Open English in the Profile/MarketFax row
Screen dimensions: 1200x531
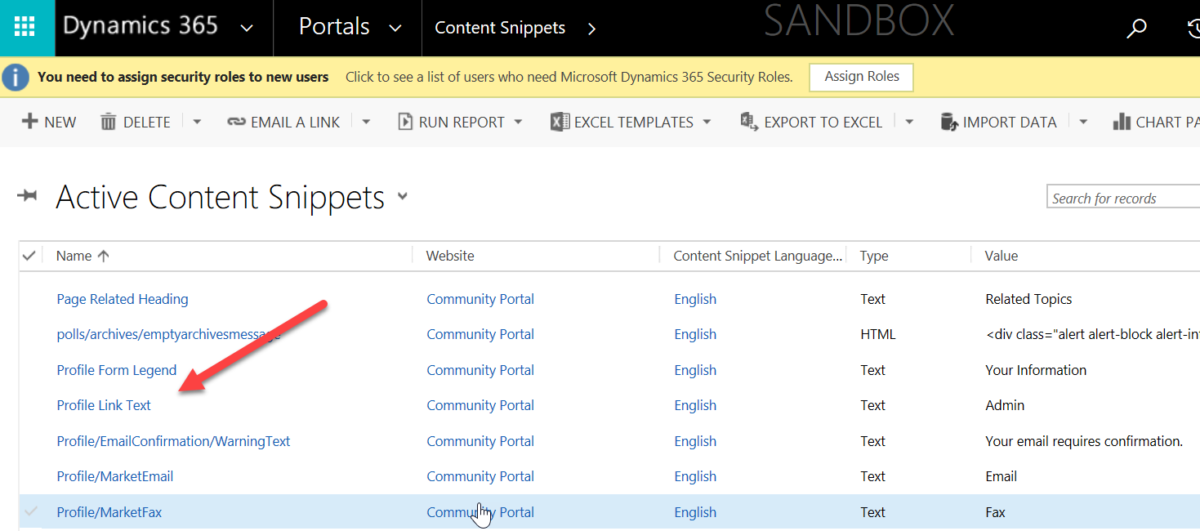(x=695, y=512)
